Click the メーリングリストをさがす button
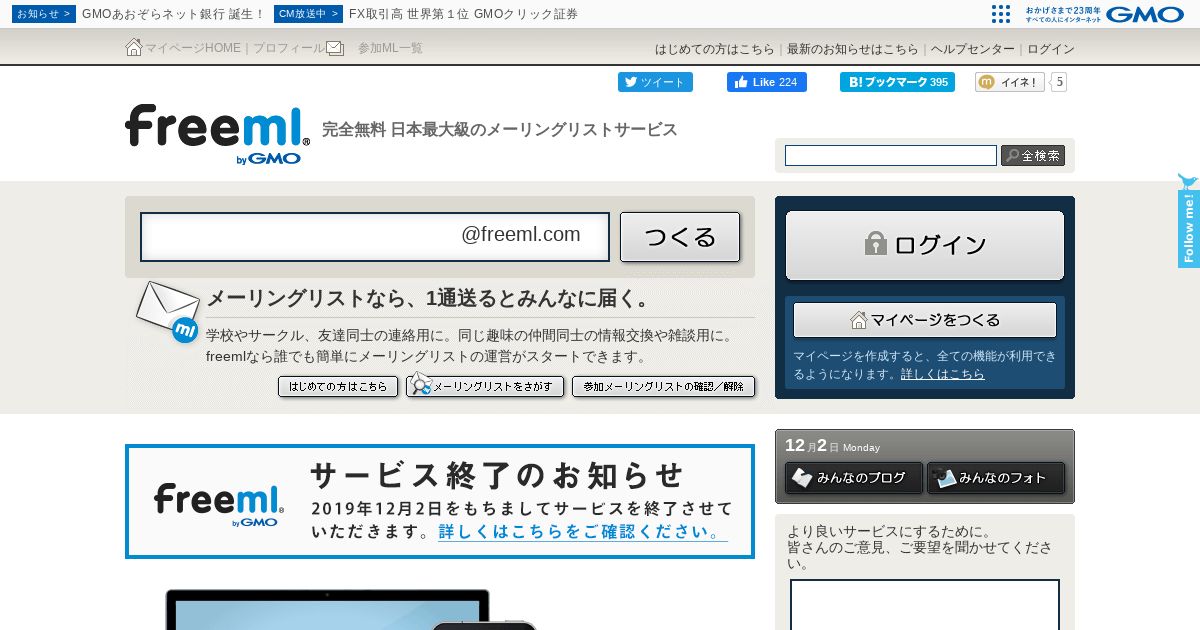The width and height of the screenshot is (1200, 630). tap(485, 385)
